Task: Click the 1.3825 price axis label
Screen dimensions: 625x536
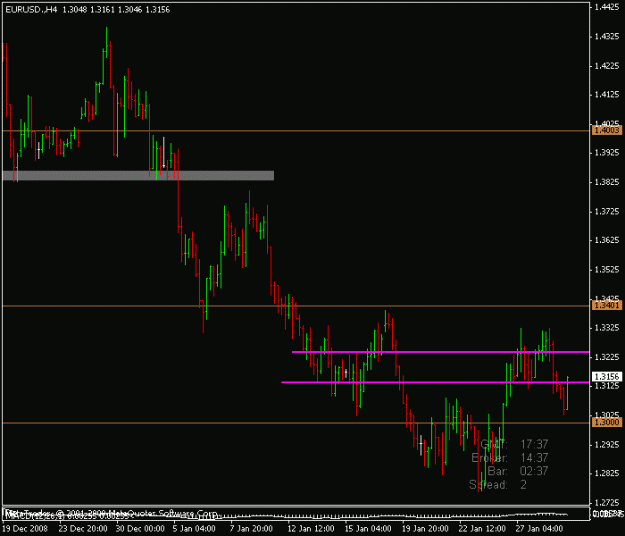Action: [x=607, y=182]
